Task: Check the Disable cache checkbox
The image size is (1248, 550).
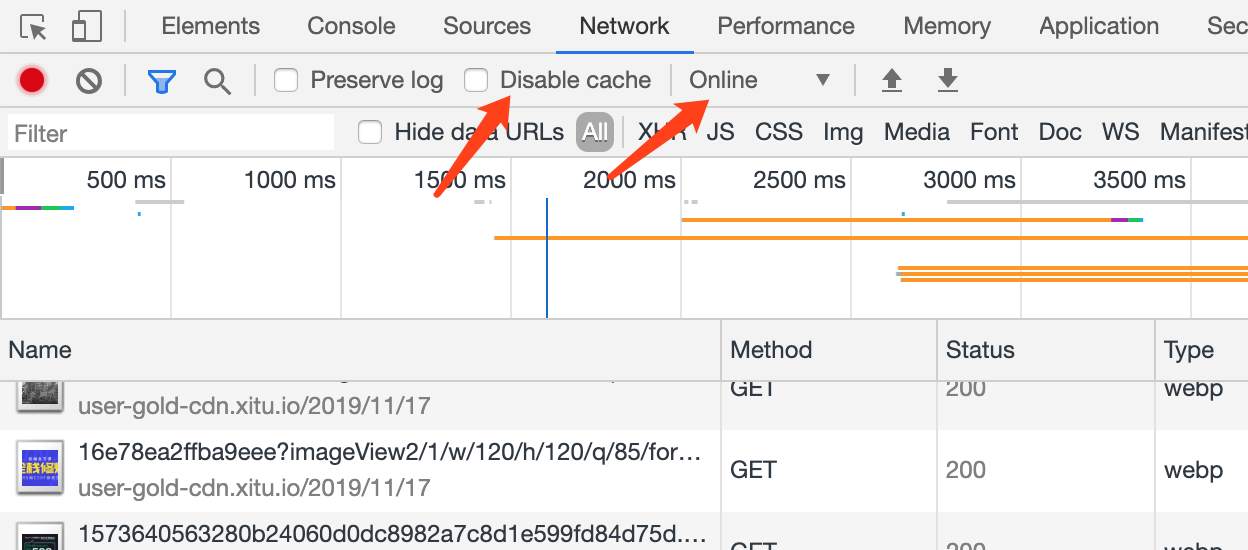Action: 477,80
